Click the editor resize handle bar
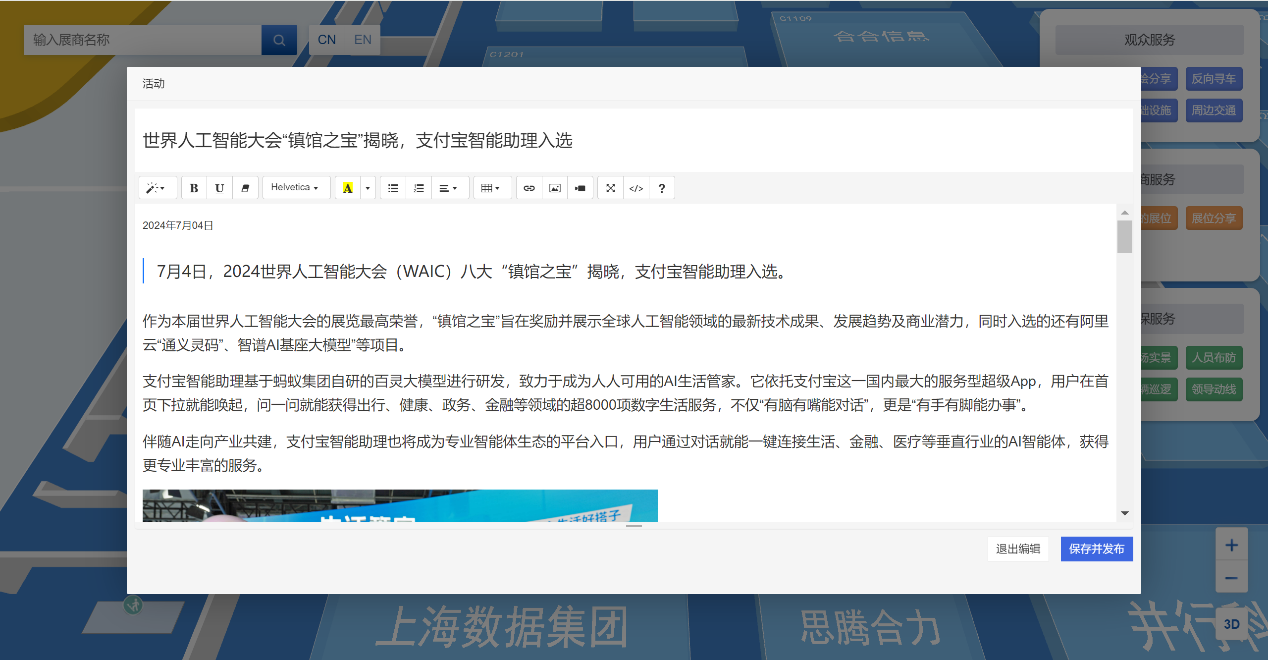This screenshot has height=660, width=1268. click(634, 525)
